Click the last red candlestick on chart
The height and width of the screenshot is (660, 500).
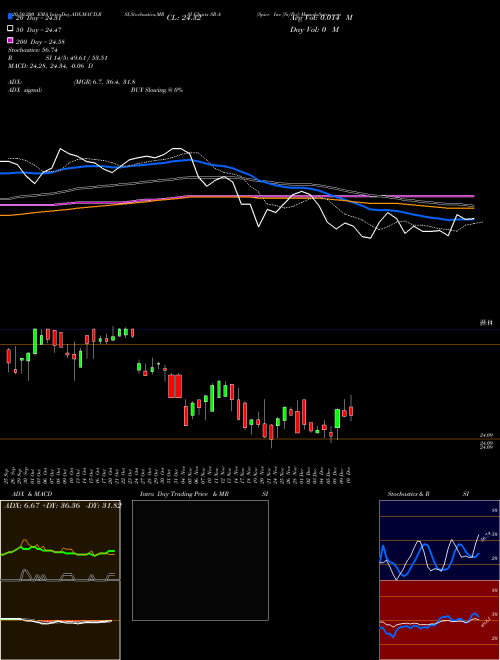tap(351, 411)
